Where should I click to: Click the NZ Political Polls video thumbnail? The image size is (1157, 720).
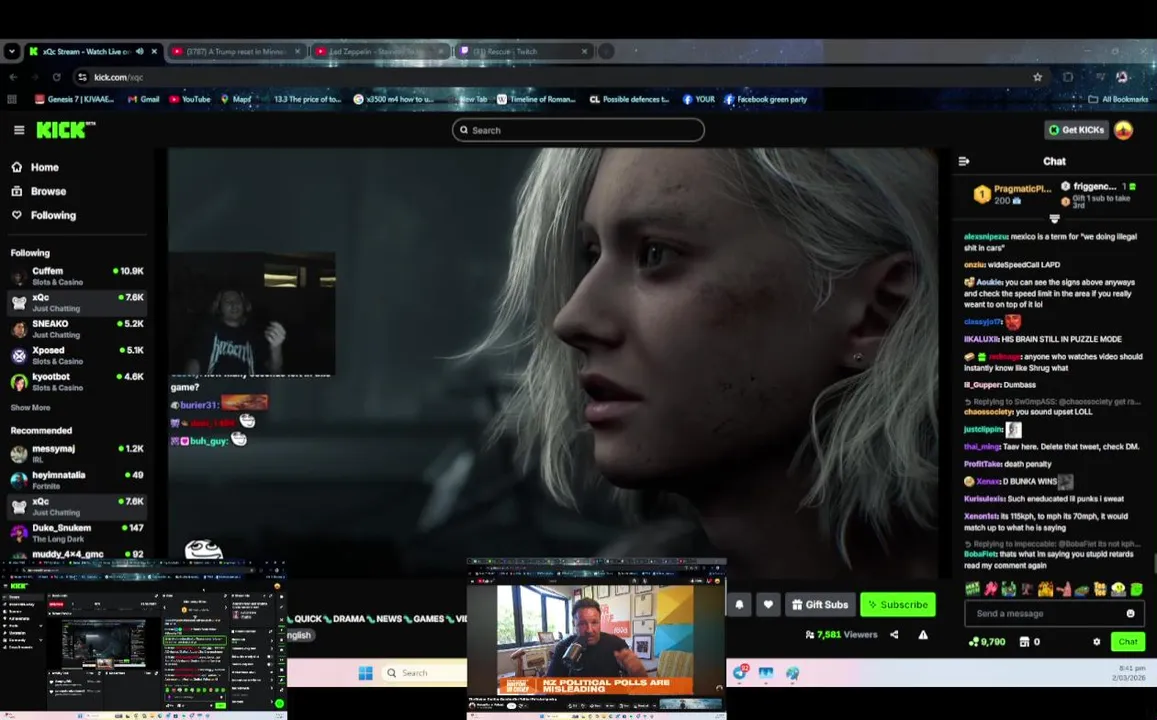pos(596,639)
